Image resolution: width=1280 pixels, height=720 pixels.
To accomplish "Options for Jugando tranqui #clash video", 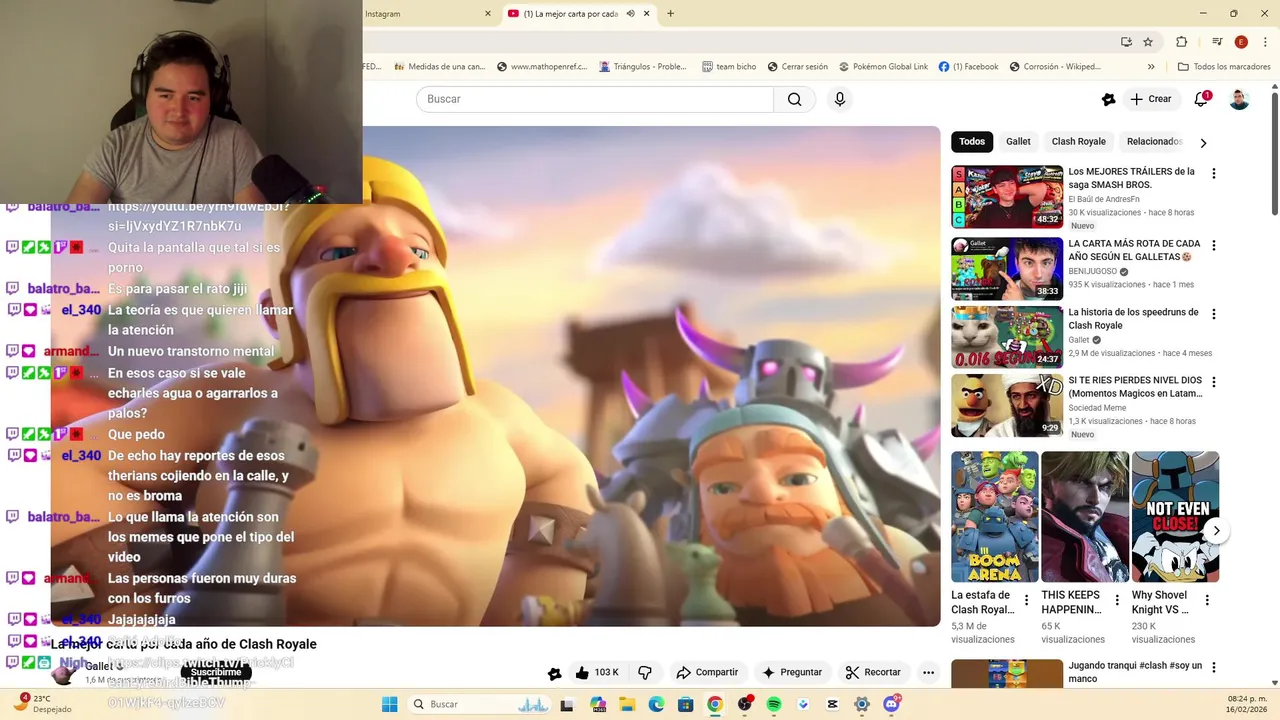I will (x=1214, y=667).
